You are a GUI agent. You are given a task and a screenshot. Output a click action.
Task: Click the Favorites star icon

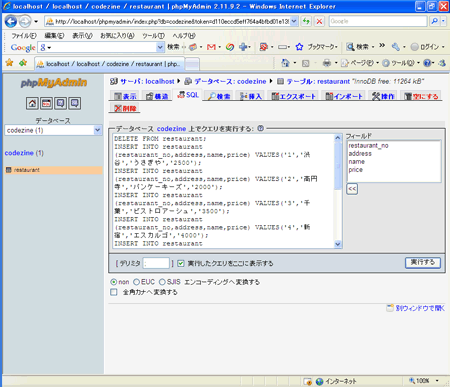[9, 62]
